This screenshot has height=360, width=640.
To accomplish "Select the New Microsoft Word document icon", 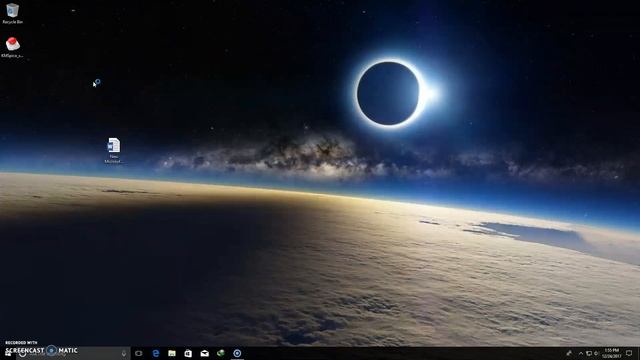I will (113, 150).
